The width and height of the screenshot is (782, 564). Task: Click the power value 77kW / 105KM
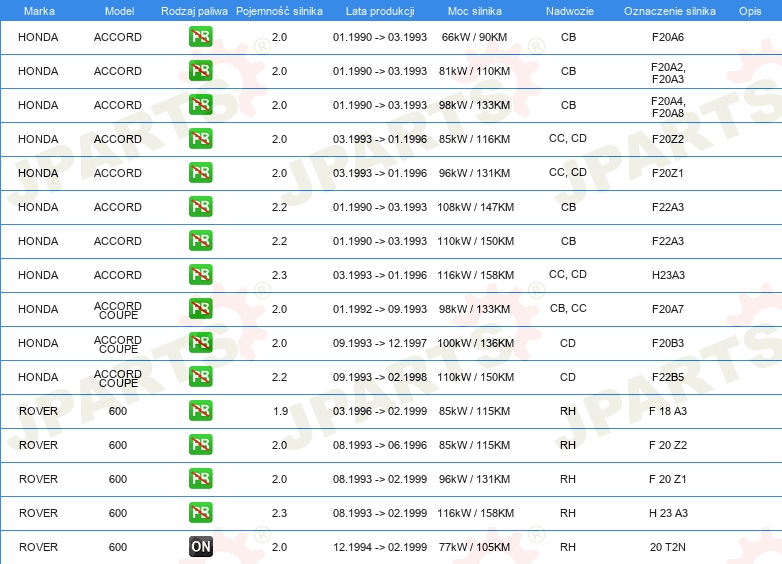(x=474, y=547)
